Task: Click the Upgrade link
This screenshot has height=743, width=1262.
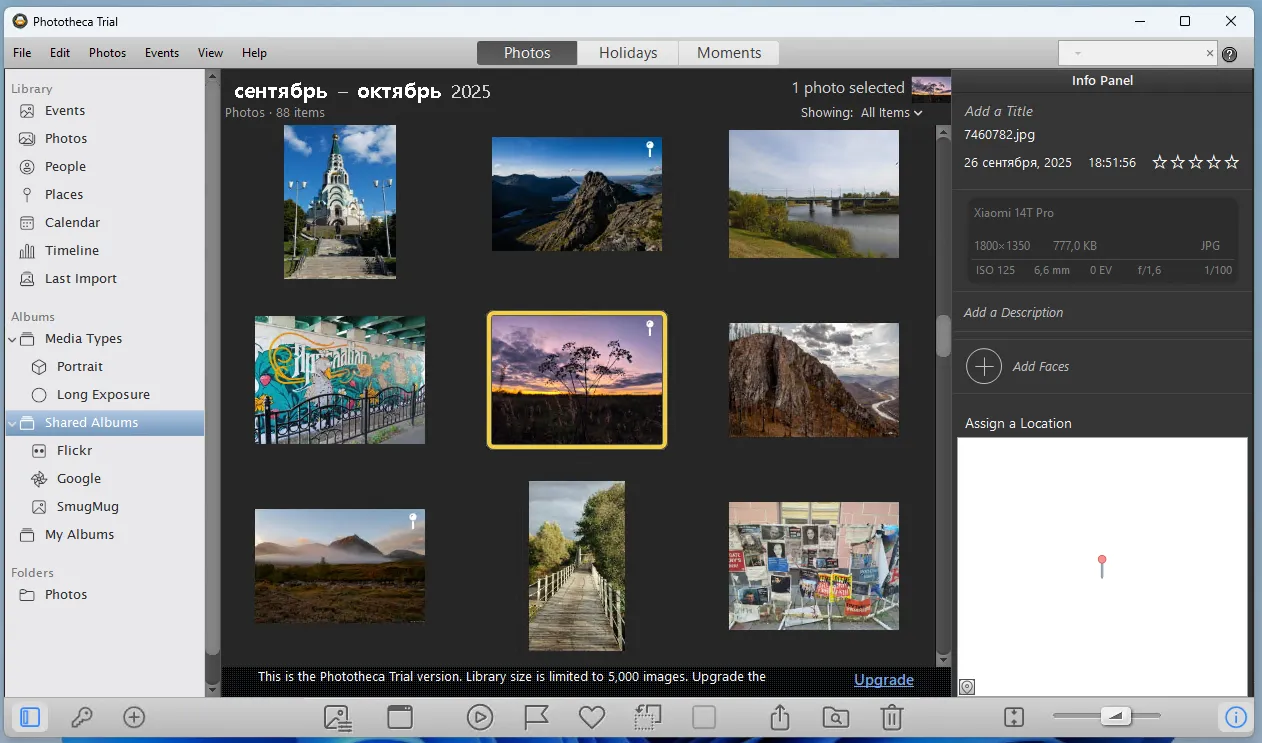Action: (x=884, y=680)
